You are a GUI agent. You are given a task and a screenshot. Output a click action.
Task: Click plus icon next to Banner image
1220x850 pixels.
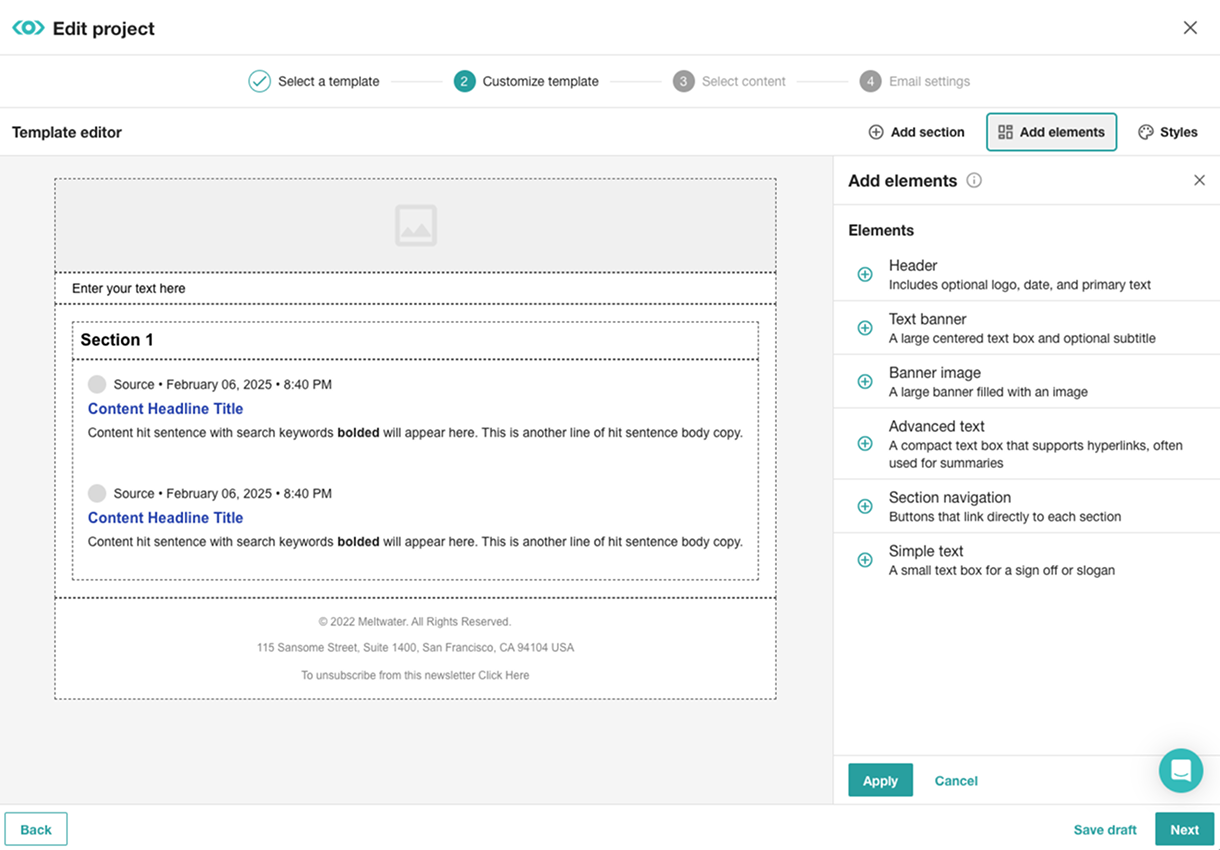(865, 381)
